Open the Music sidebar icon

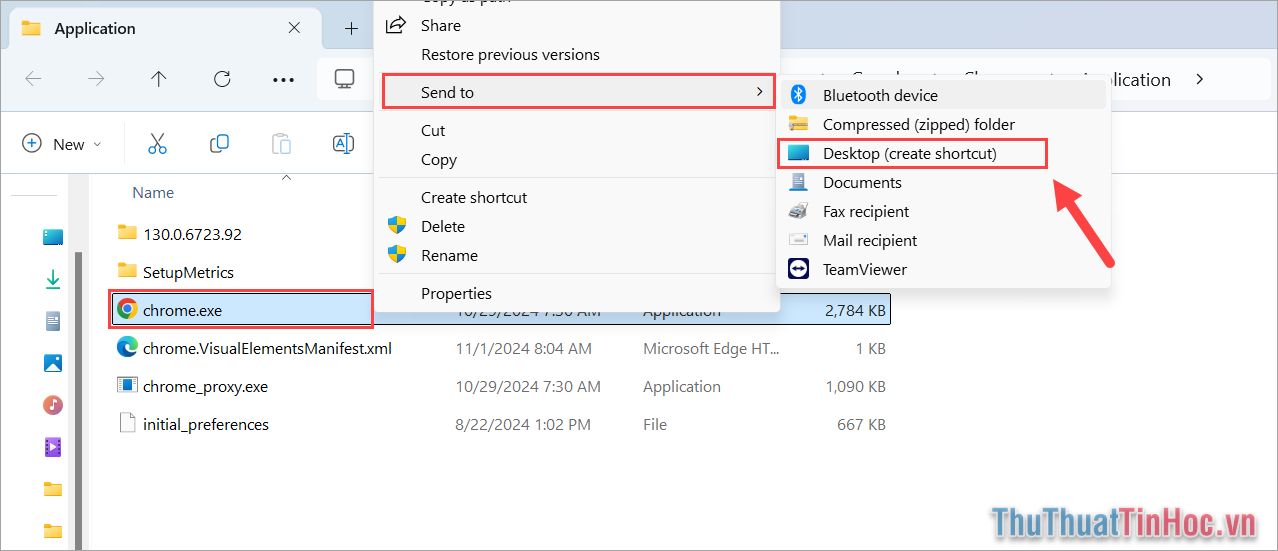(x=53, y=405)
